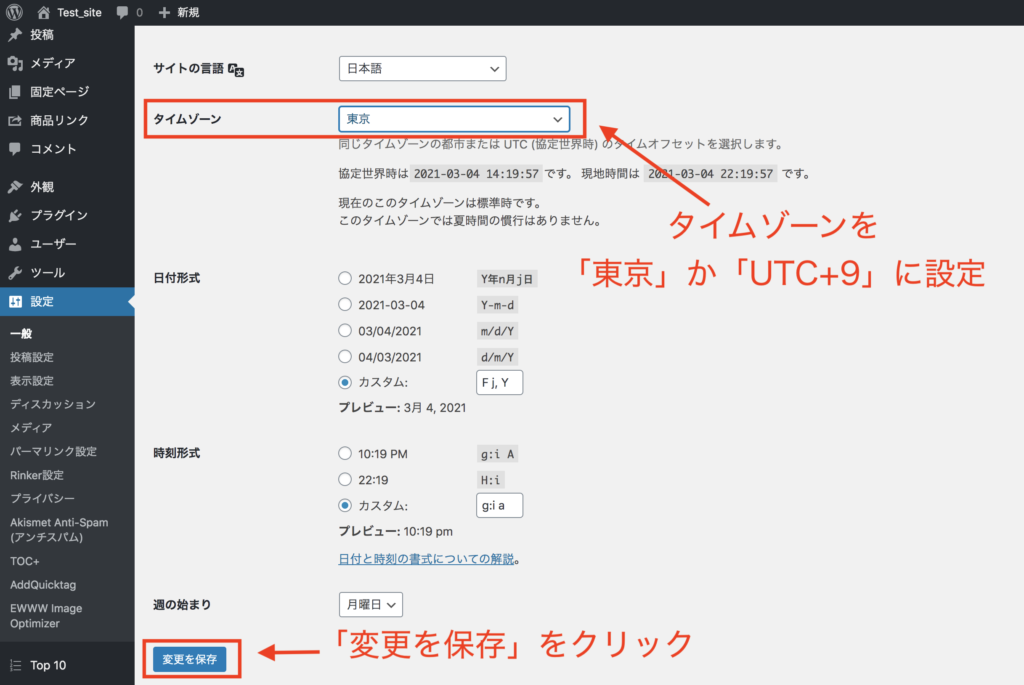Open the Test_site home icon
The image size is (1024, 685).
point(43,13)
